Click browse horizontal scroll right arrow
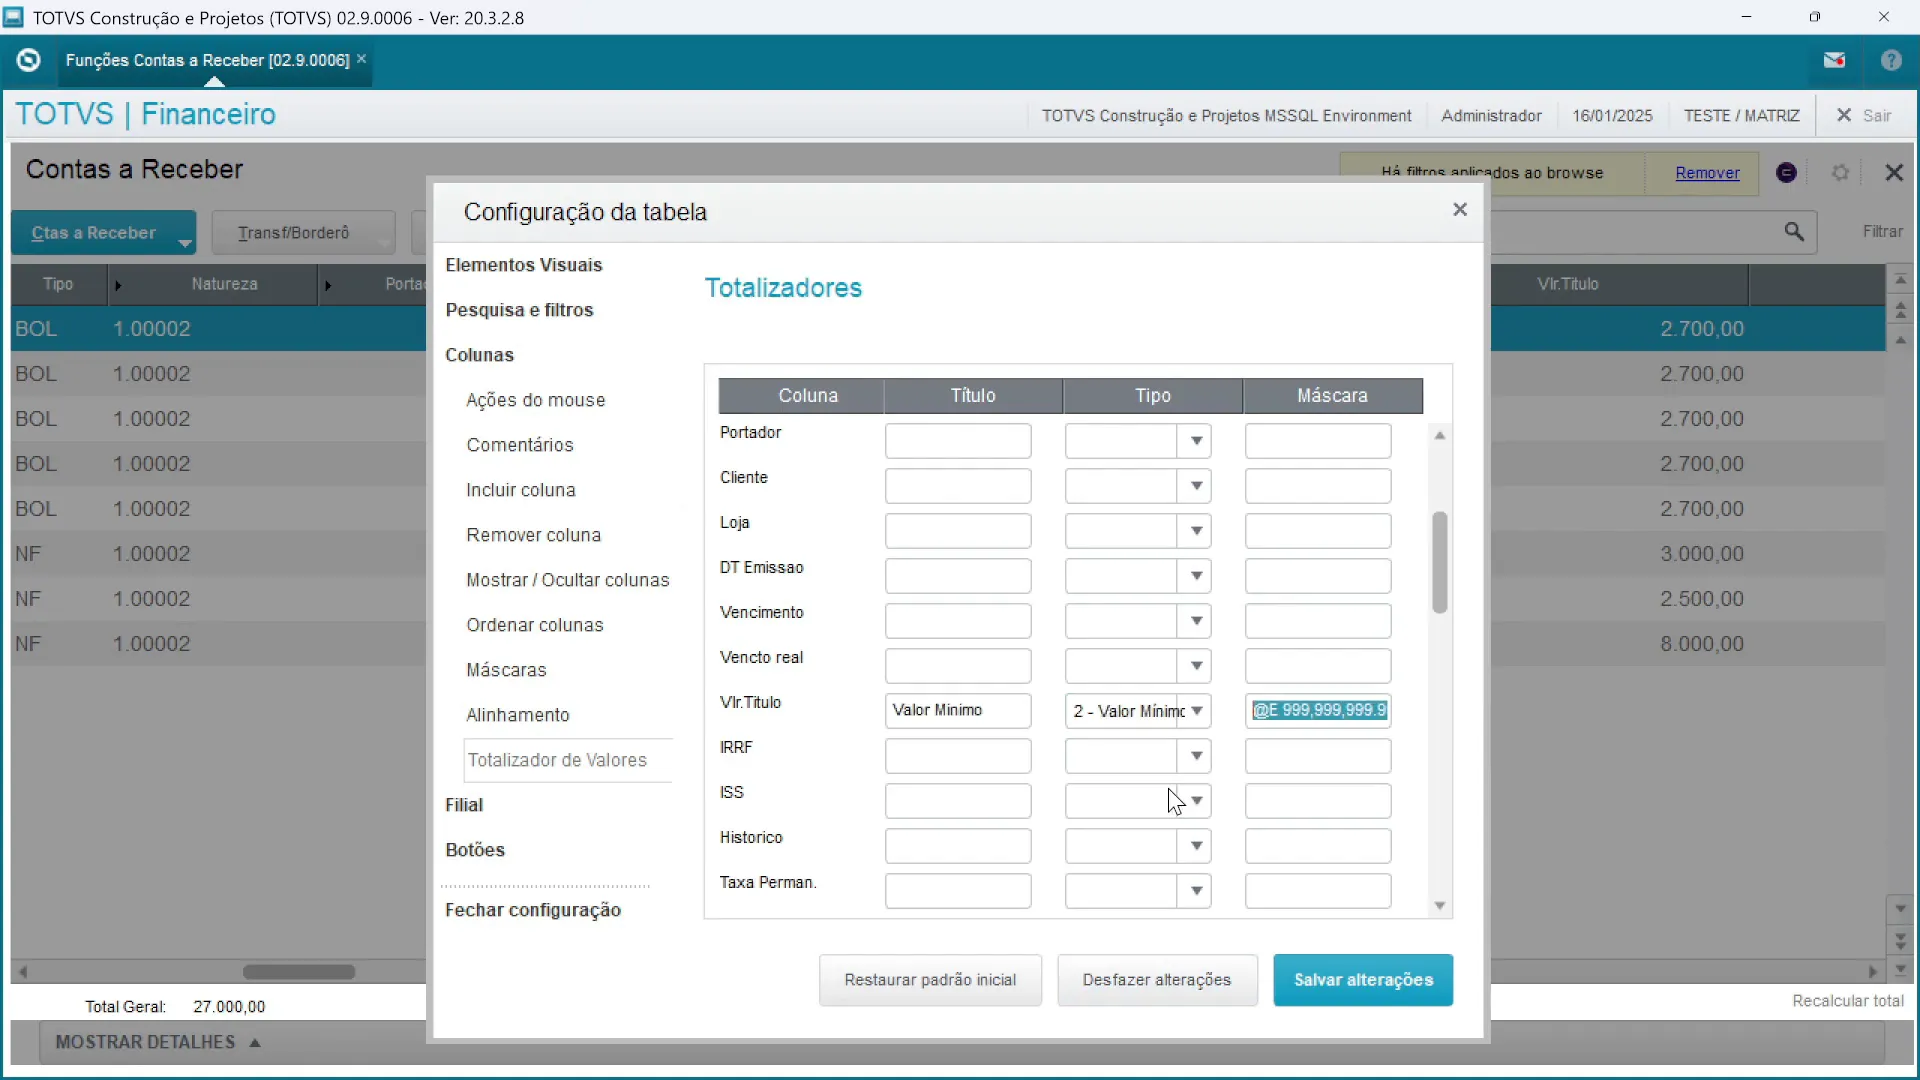 pyautogui.click(x=1873, y=972)
